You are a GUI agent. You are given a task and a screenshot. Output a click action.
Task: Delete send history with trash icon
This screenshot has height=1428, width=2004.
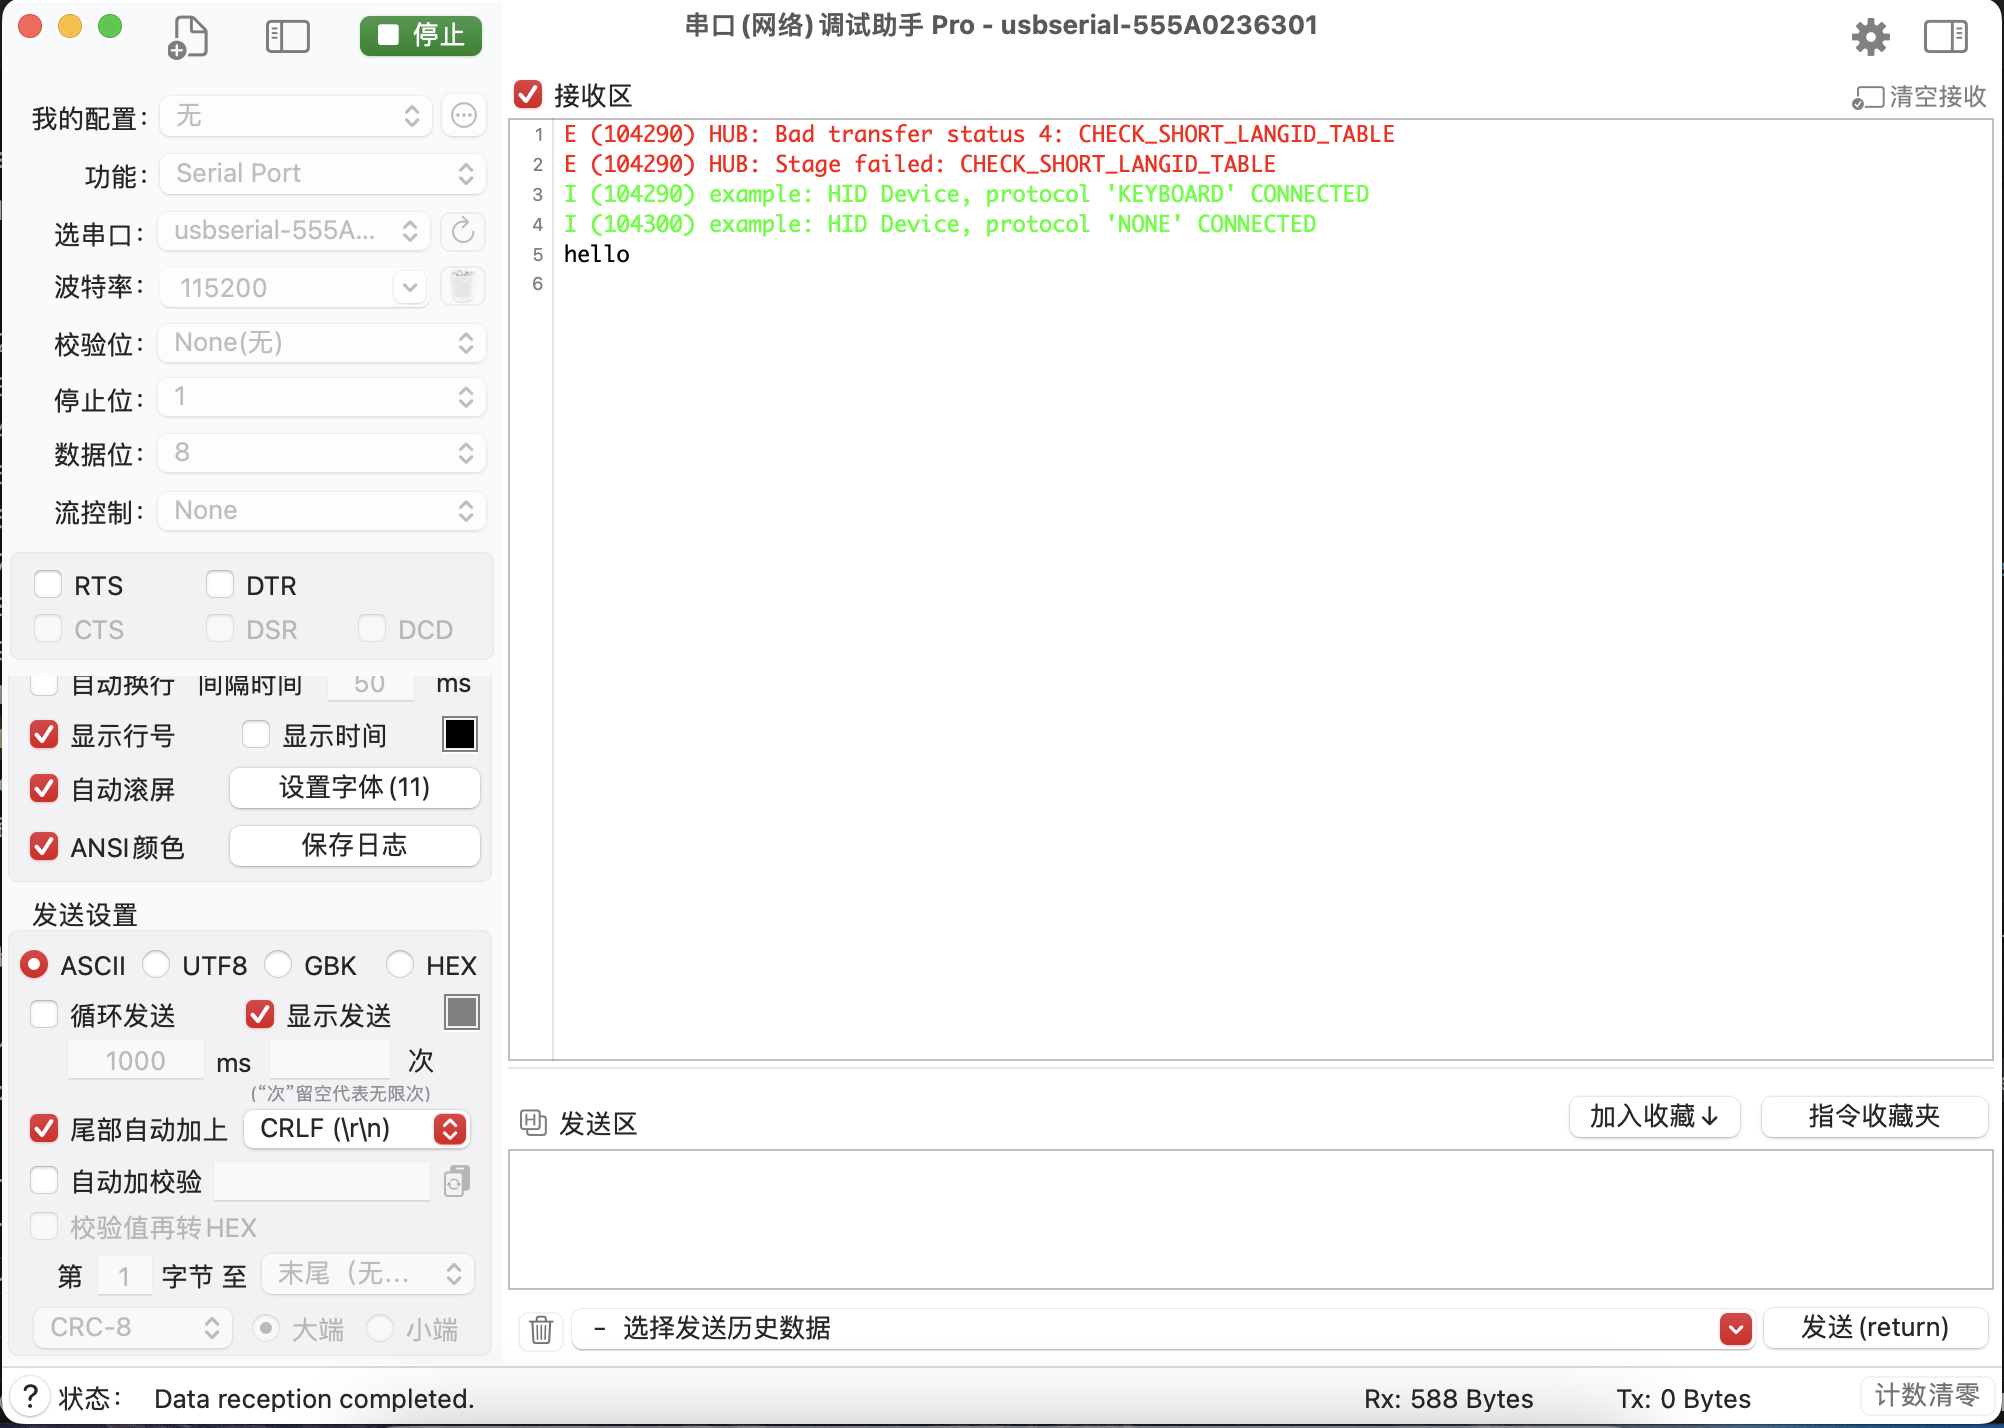(541, 1329)
